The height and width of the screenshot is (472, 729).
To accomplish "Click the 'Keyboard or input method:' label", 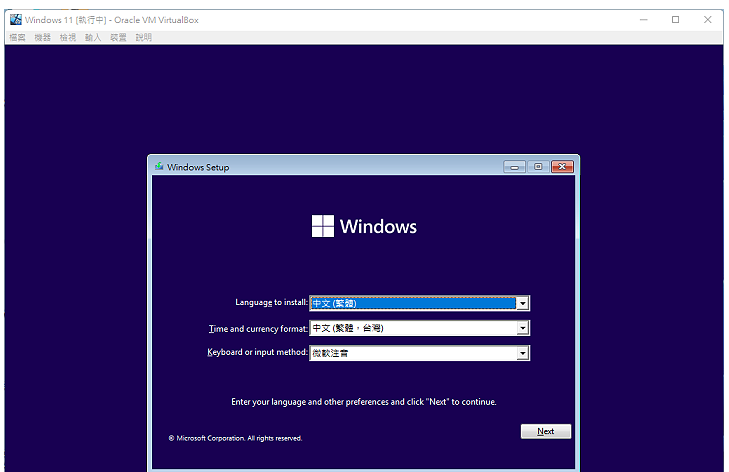I will (257, 352).
